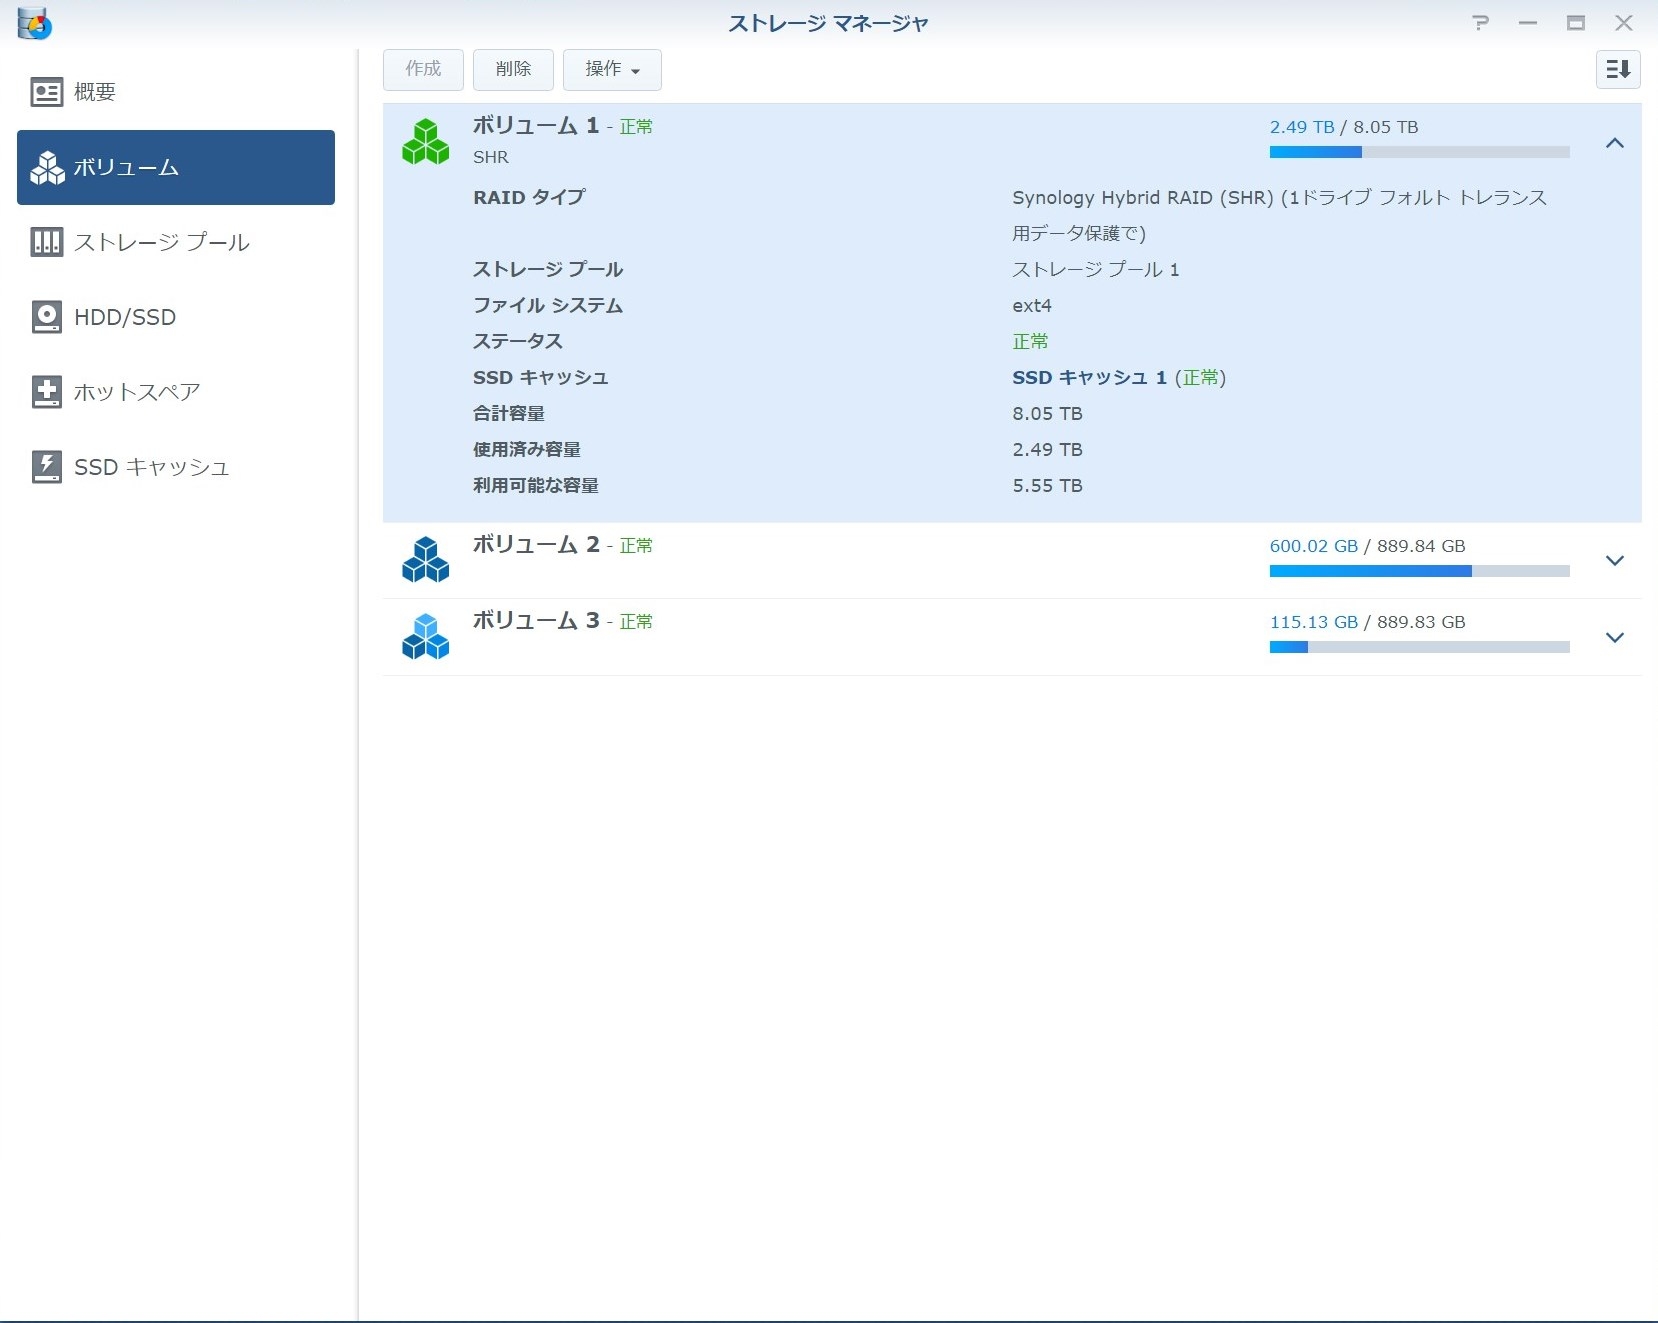The image size is (1658, 1323).
Task: Expand ボリューム 3 details chevron
Action: [x=1614, y=637]
